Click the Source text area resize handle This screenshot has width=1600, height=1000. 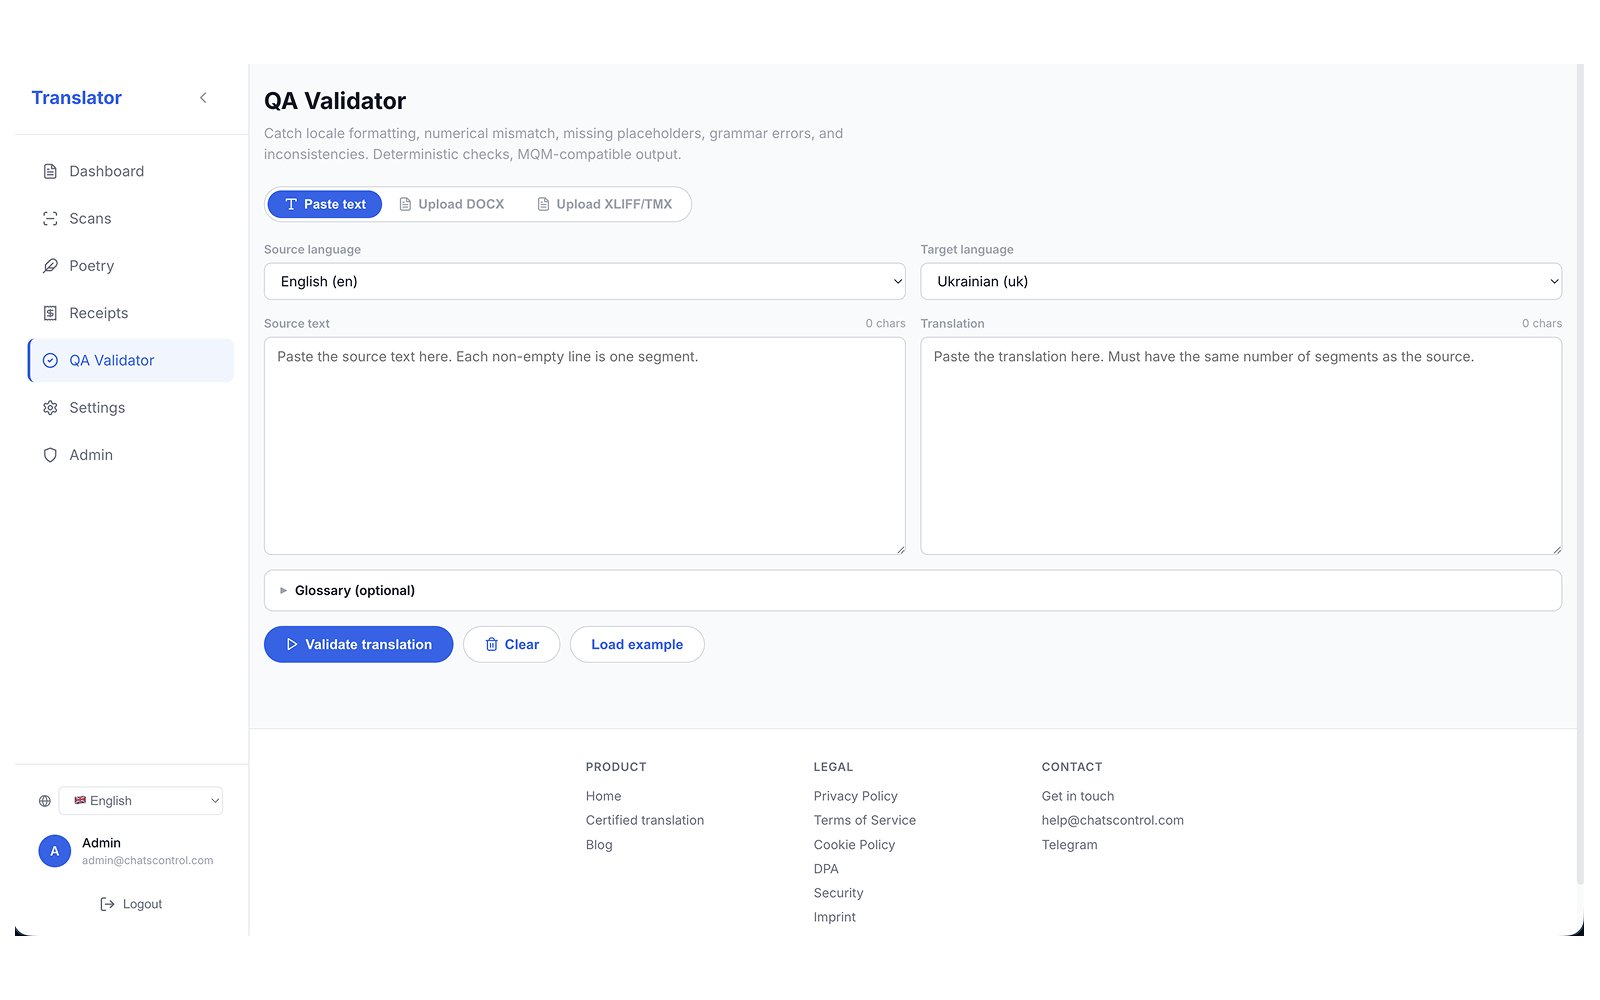tap(900, 549)
